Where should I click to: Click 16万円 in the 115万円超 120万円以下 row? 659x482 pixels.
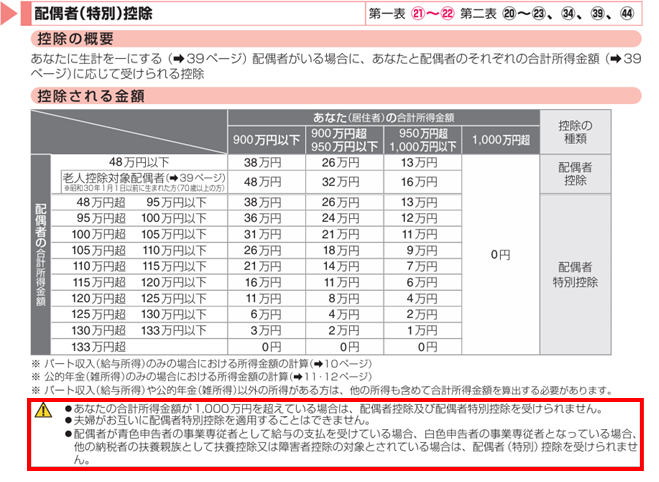[x=266, y=282]
